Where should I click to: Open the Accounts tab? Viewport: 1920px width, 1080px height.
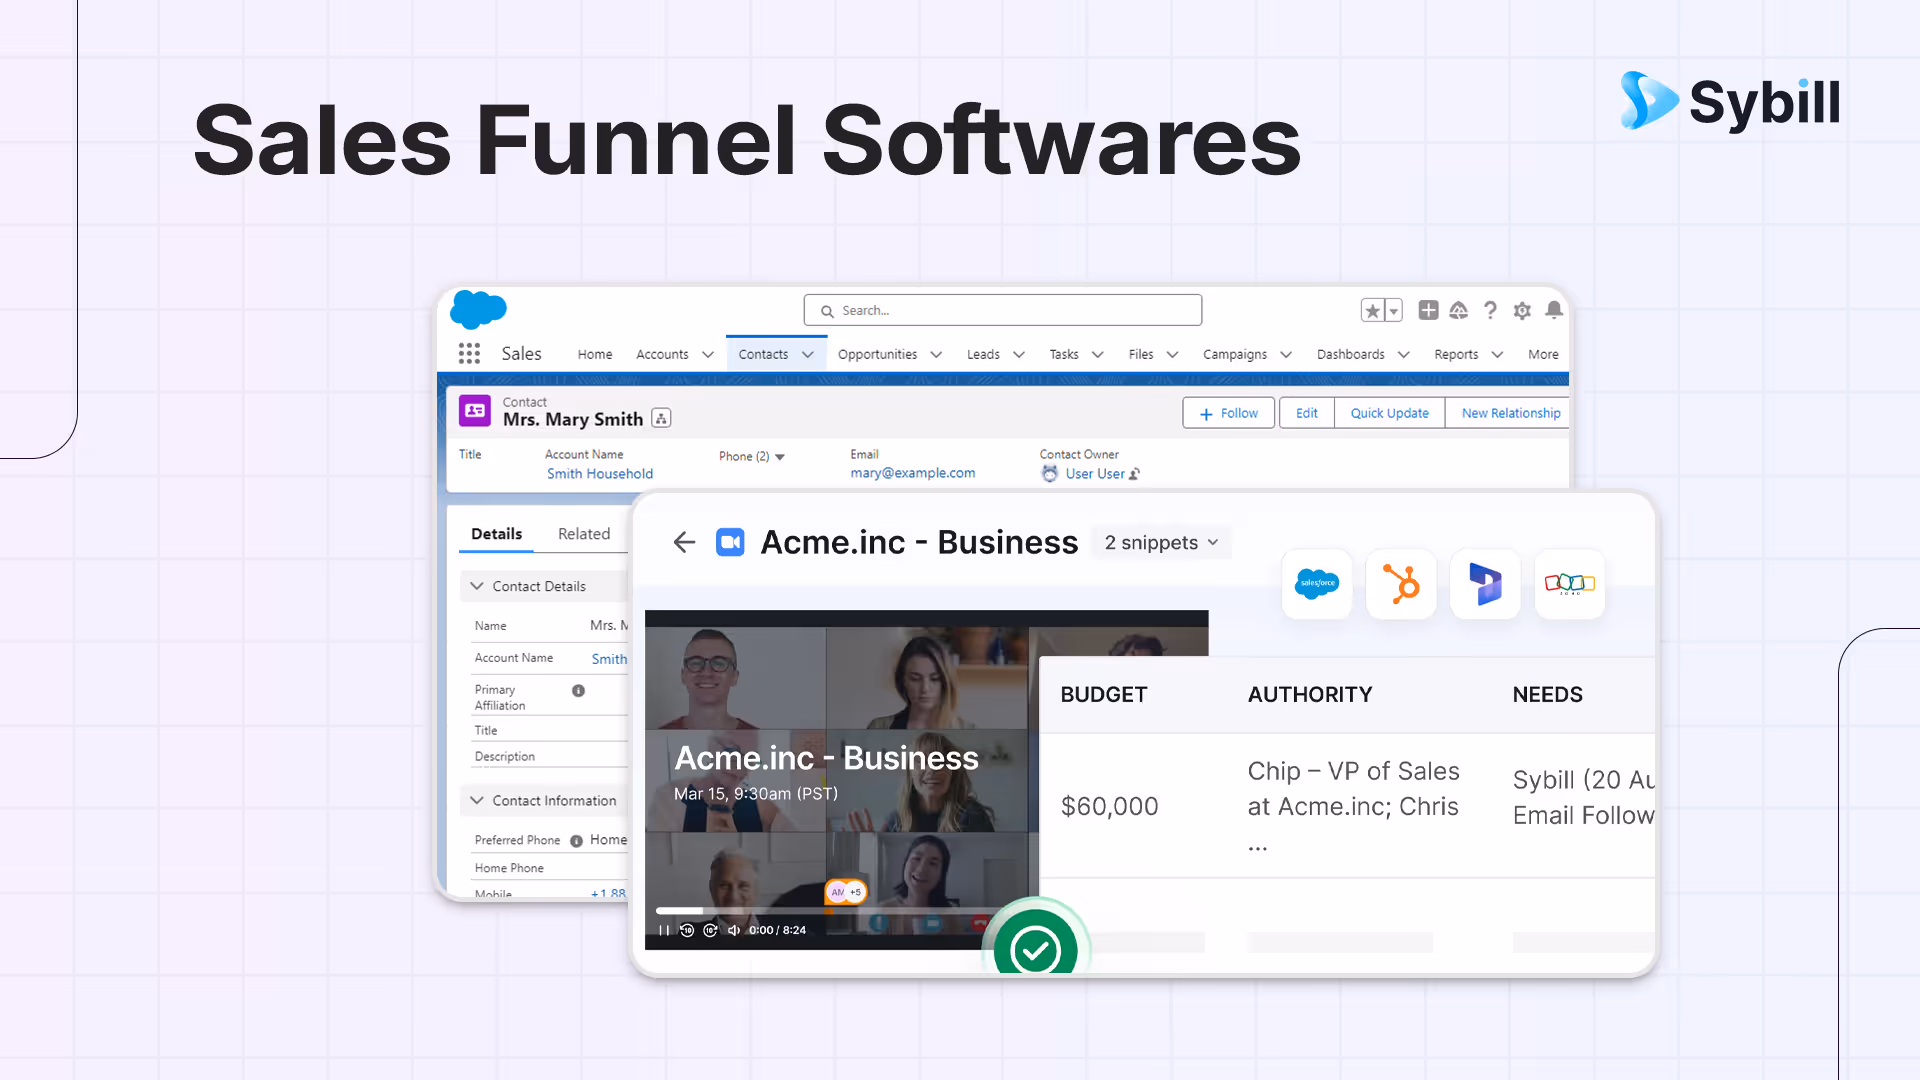(662, 354)
